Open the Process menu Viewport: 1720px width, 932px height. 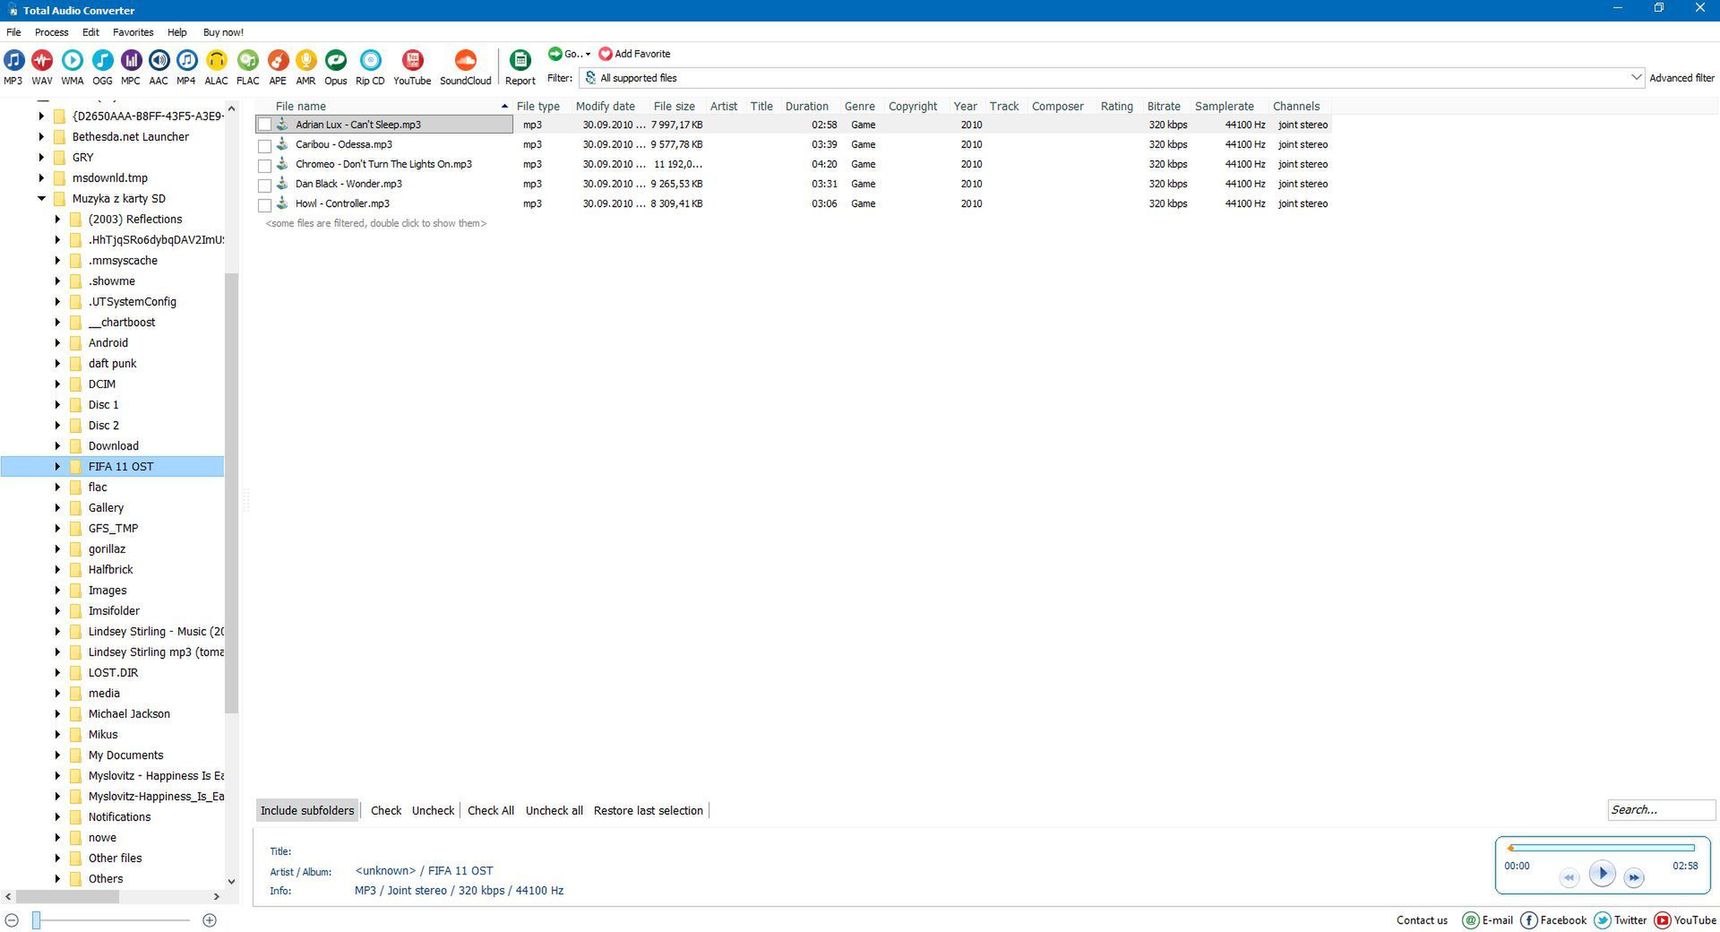pyautogui.click(x=52, y=32)
